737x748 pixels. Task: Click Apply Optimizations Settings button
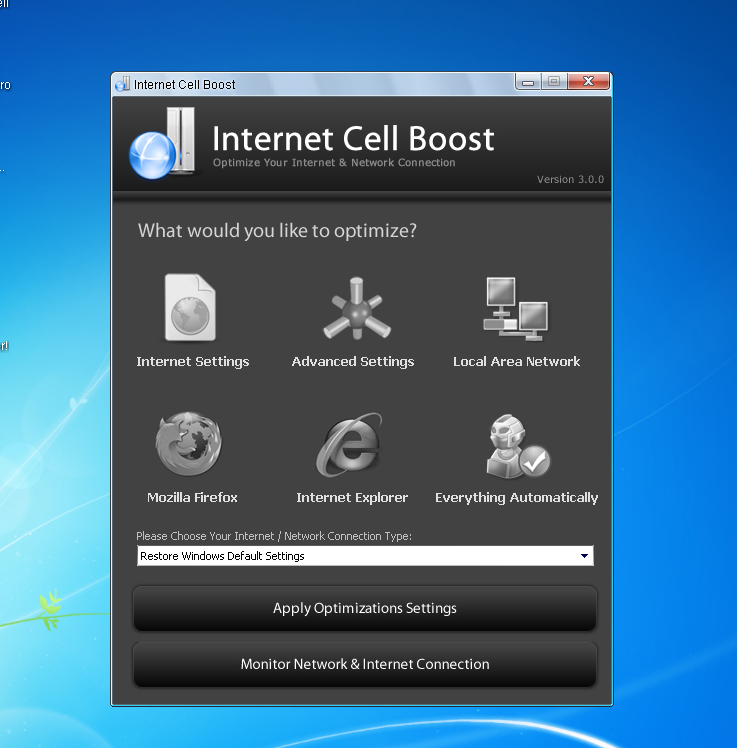point(365,608)
